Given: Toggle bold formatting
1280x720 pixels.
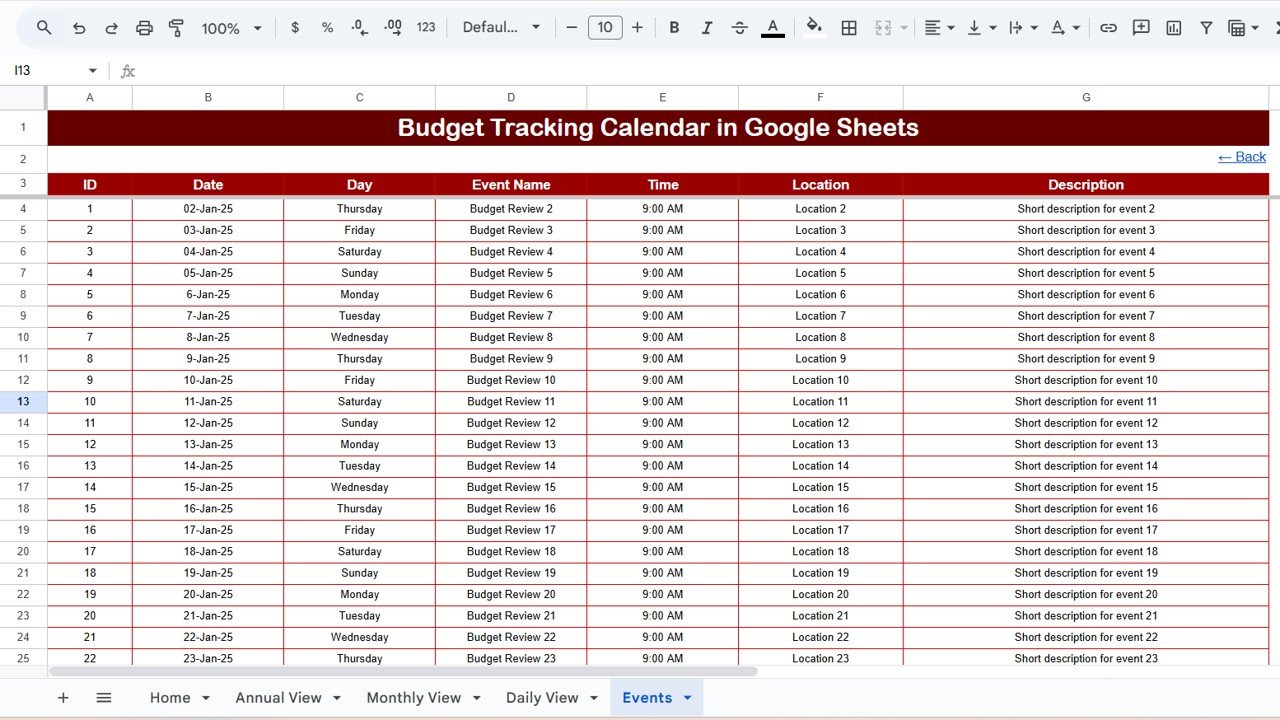Looking at the screenshot, I should (674, 28).
